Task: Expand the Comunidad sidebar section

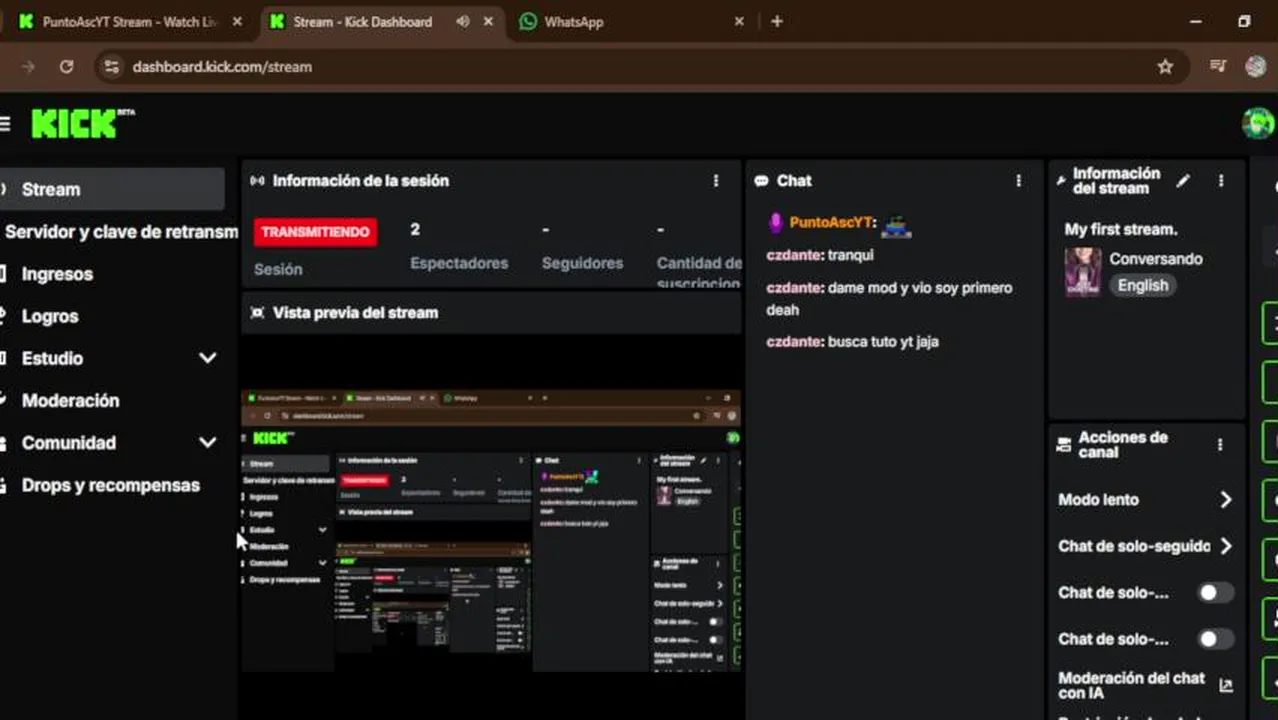Action: [x=208, y=443]
